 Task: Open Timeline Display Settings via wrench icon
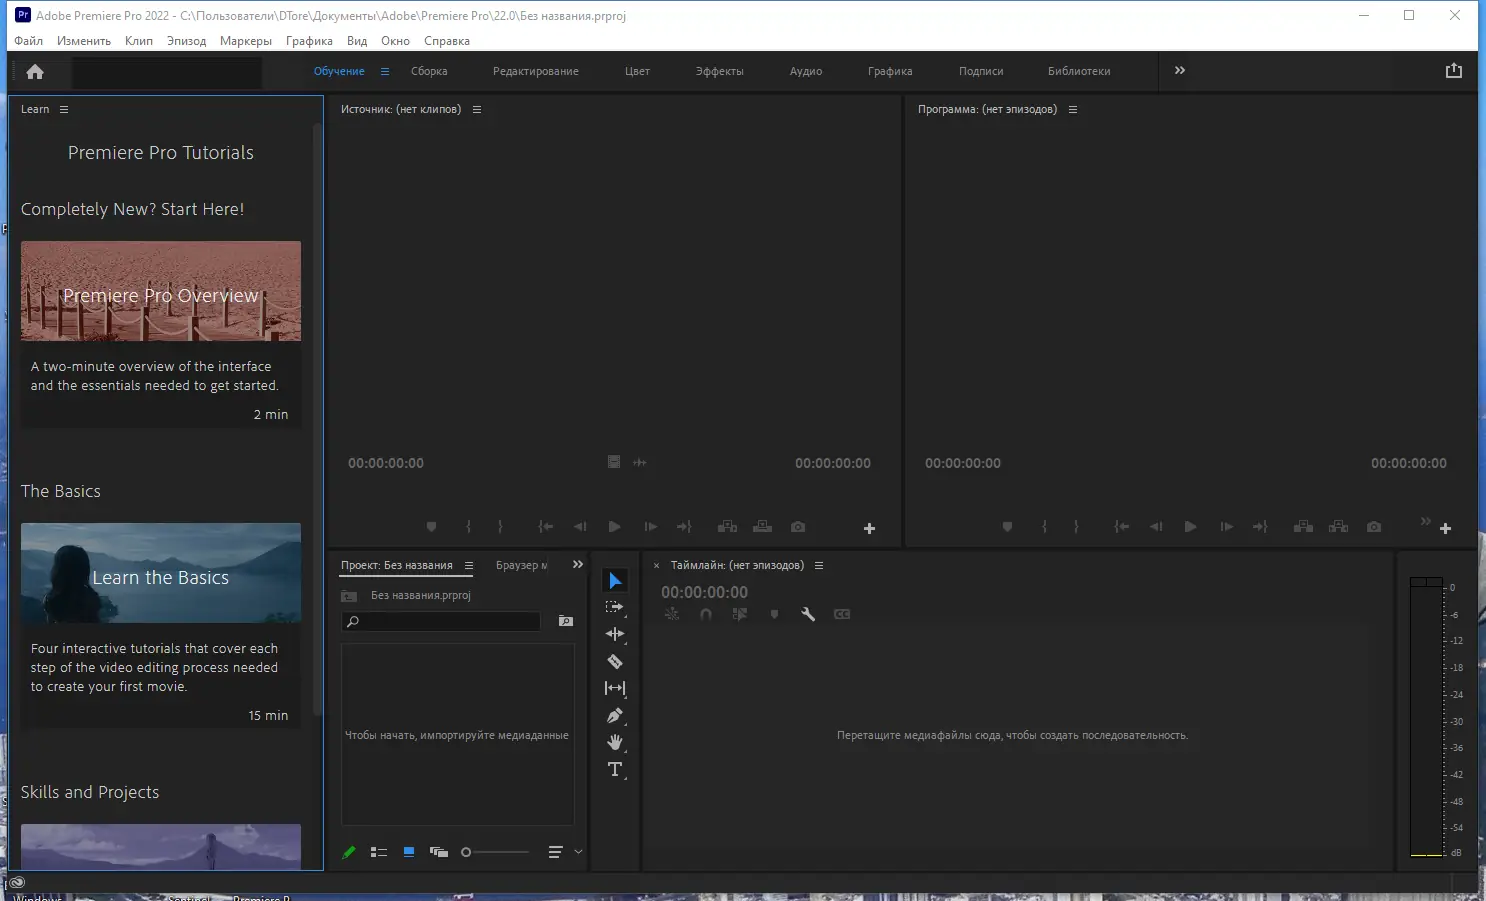tap(808, 614)
